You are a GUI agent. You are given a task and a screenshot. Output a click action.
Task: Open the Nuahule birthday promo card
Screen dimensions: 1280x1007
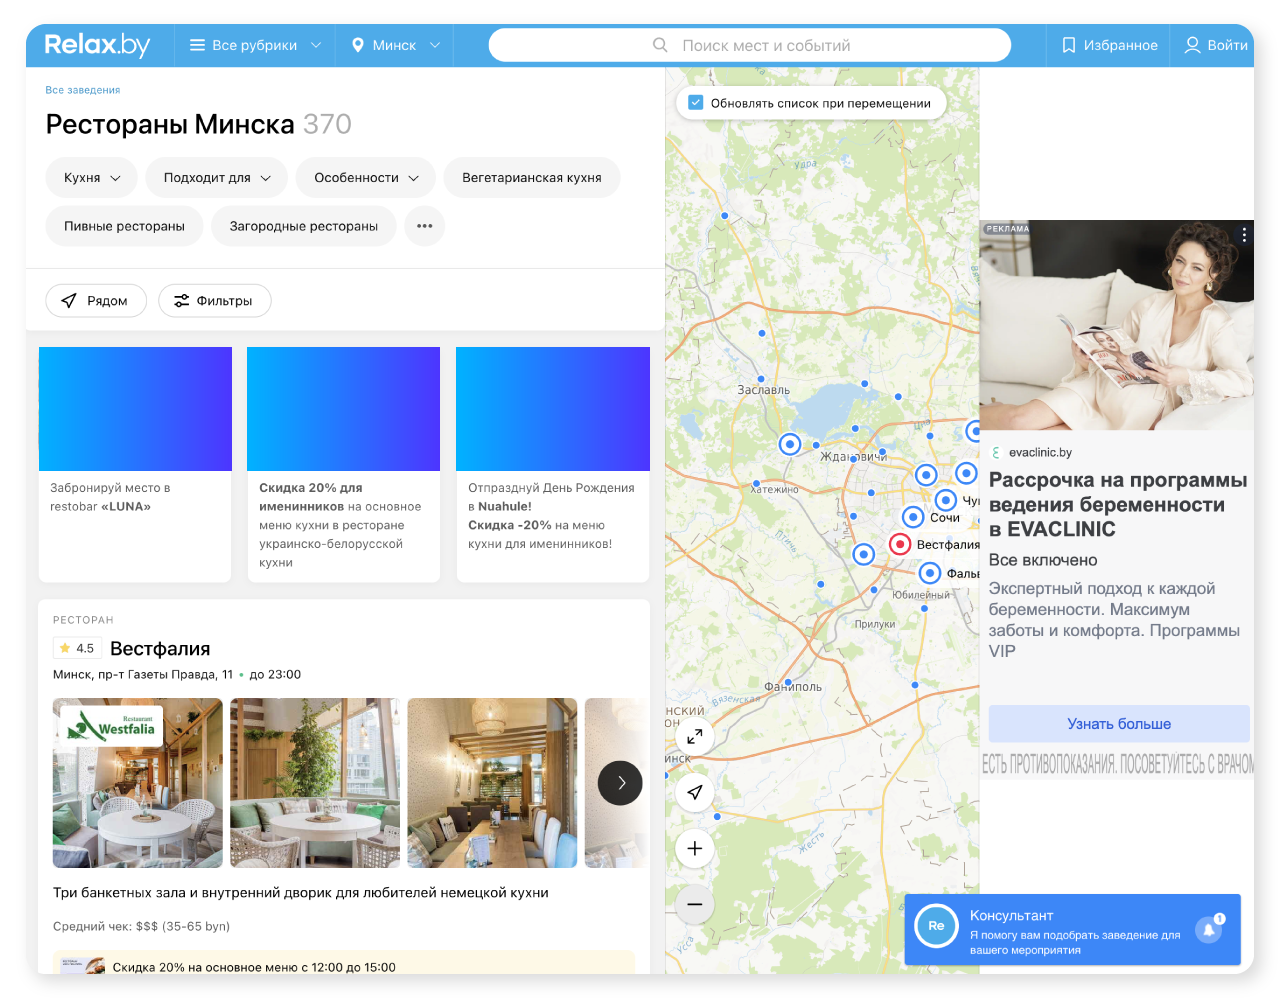[x=553, y=464]
